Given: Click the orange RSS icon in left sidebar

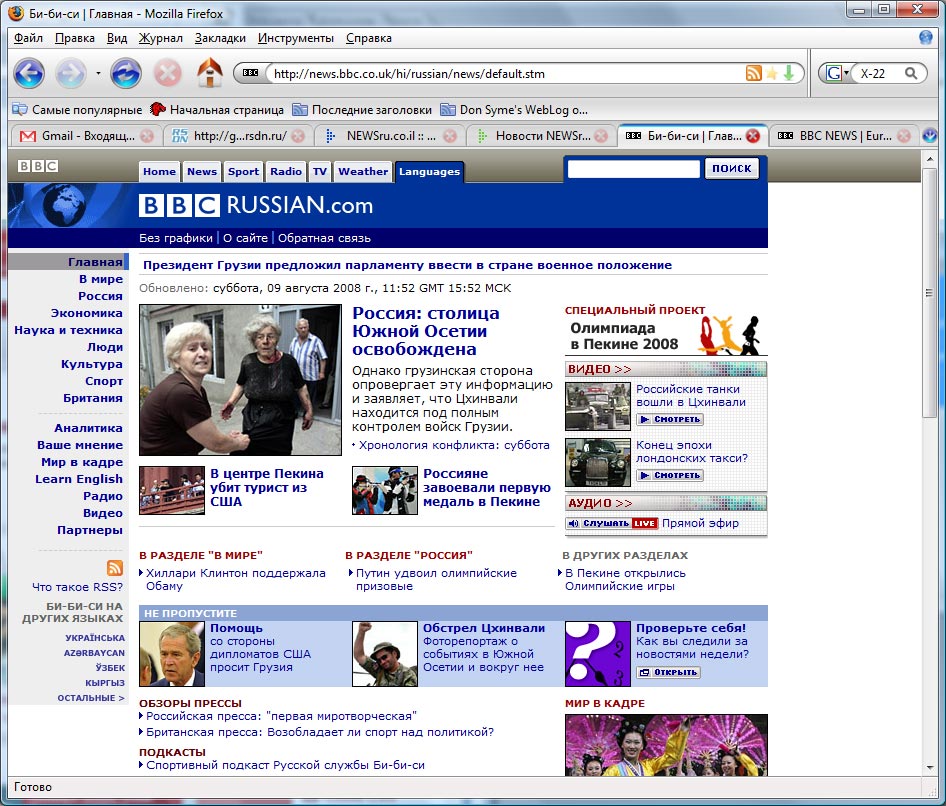Looking at the screenshot, I should point(115,568).
